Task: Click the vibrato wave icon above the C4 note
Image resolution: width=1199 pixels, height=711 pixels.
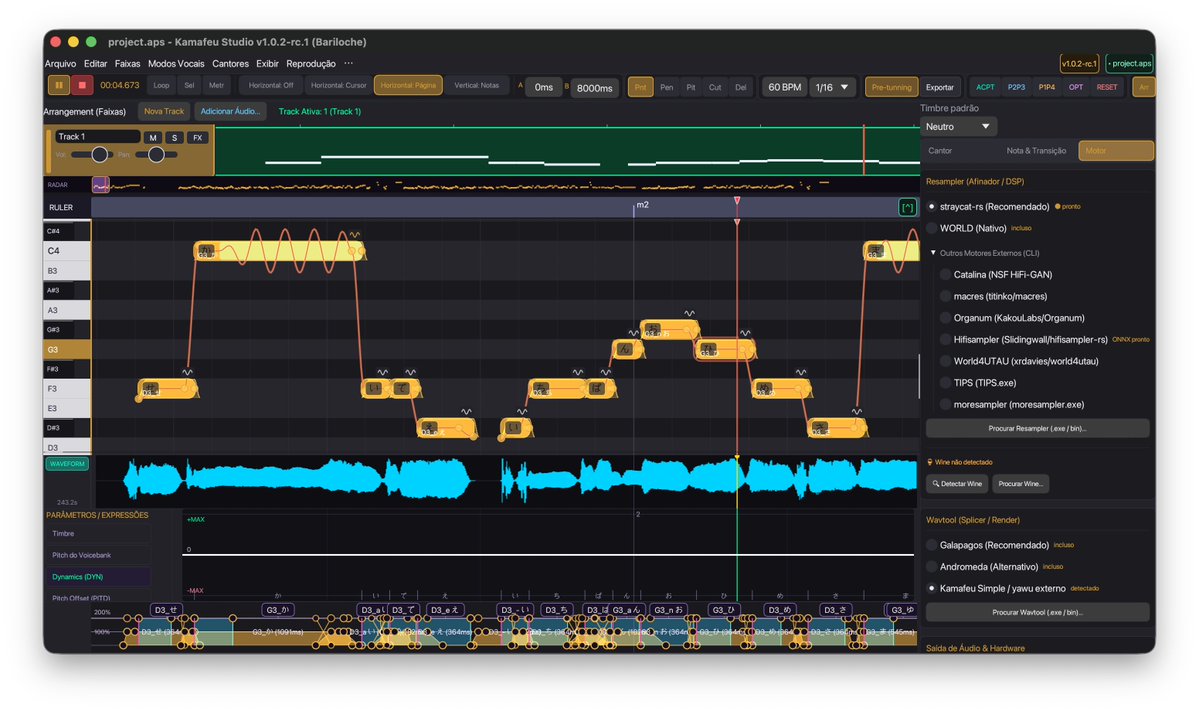Action: [x=355, y=235]
